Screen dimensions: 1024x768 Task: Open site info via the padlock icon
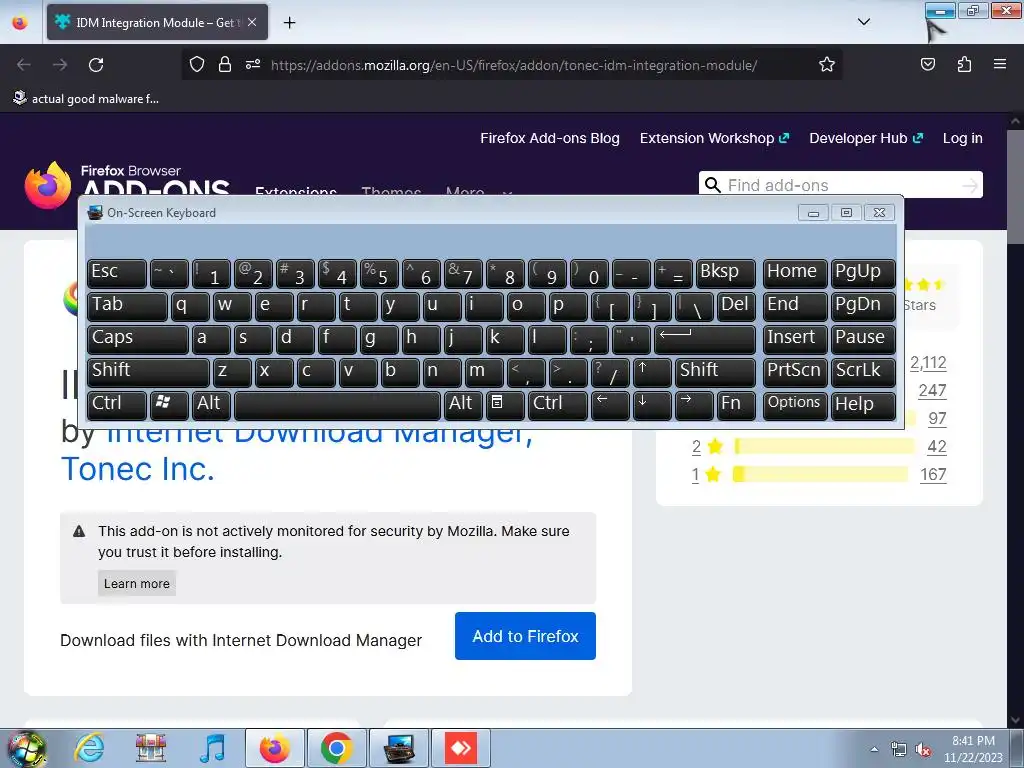[225, 64]
